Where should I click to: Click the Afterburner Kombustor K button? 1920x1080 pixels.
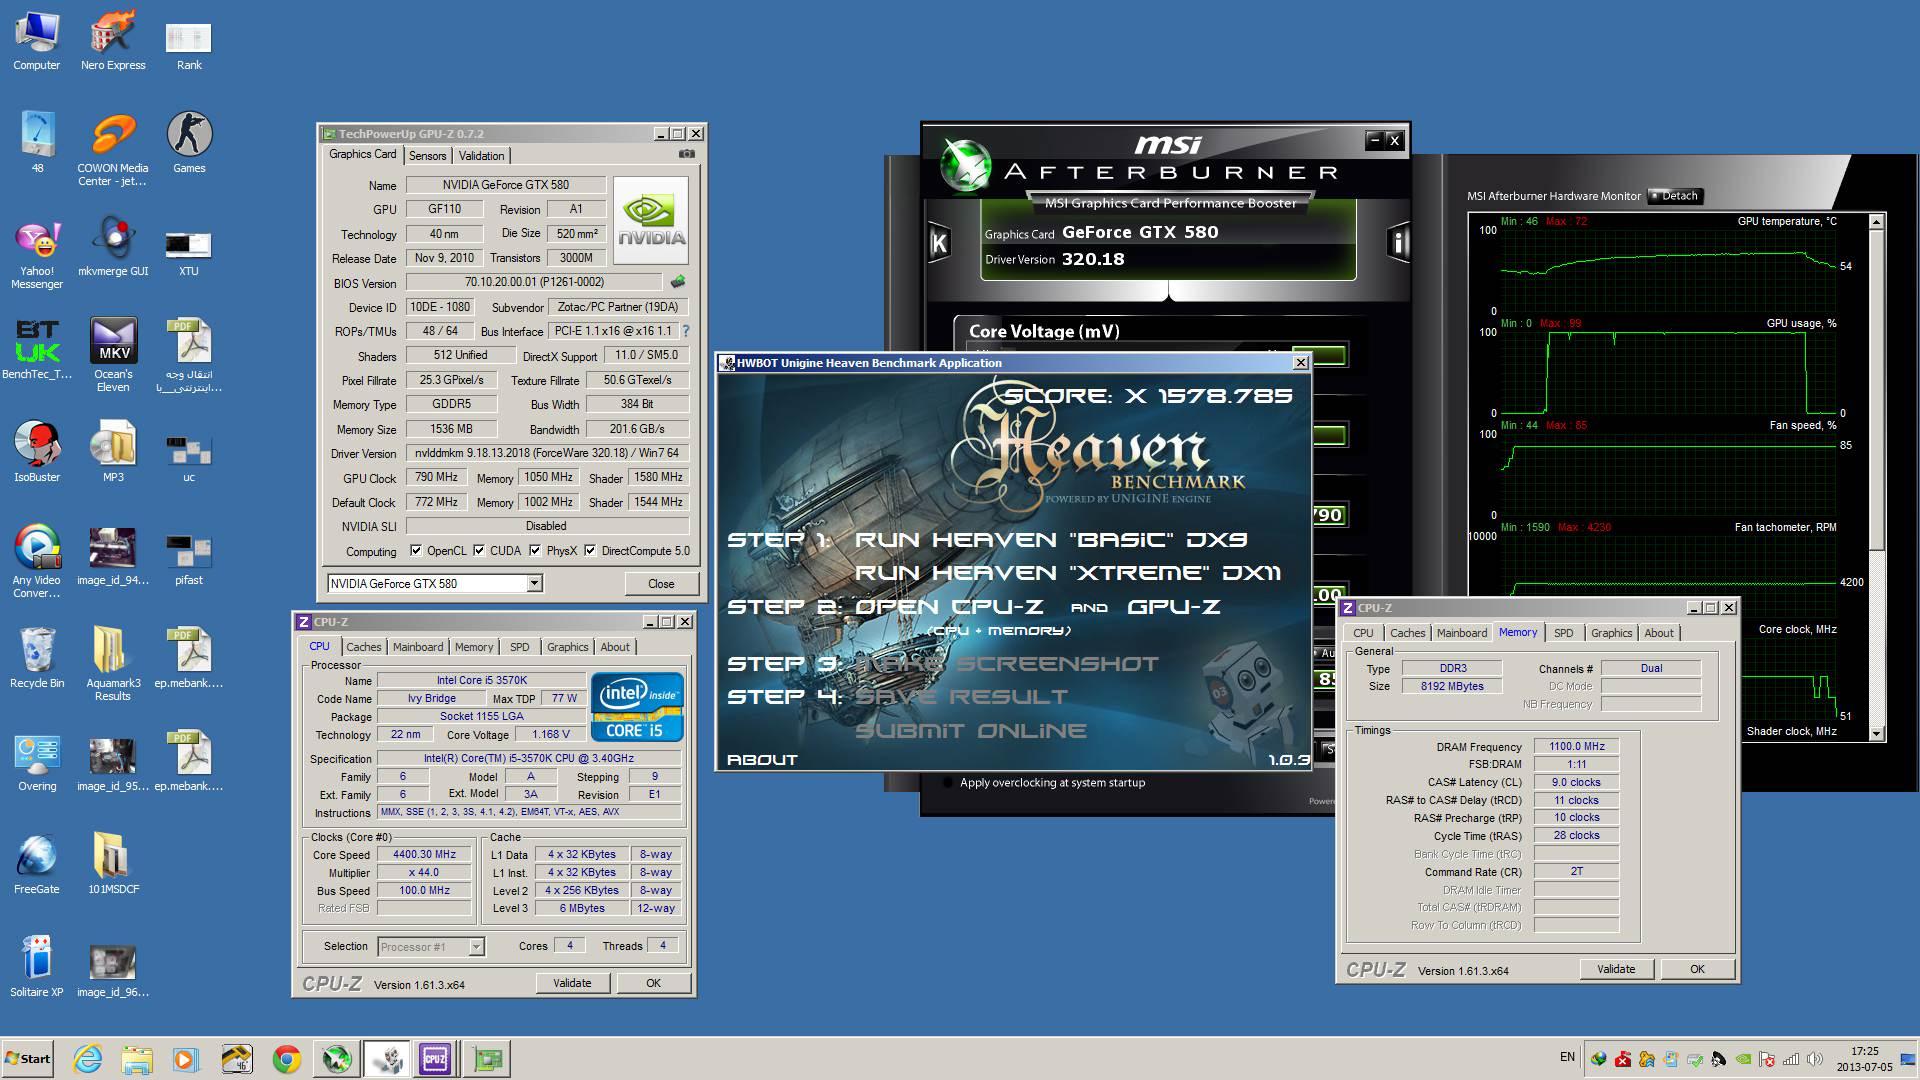tap(938, 243)
